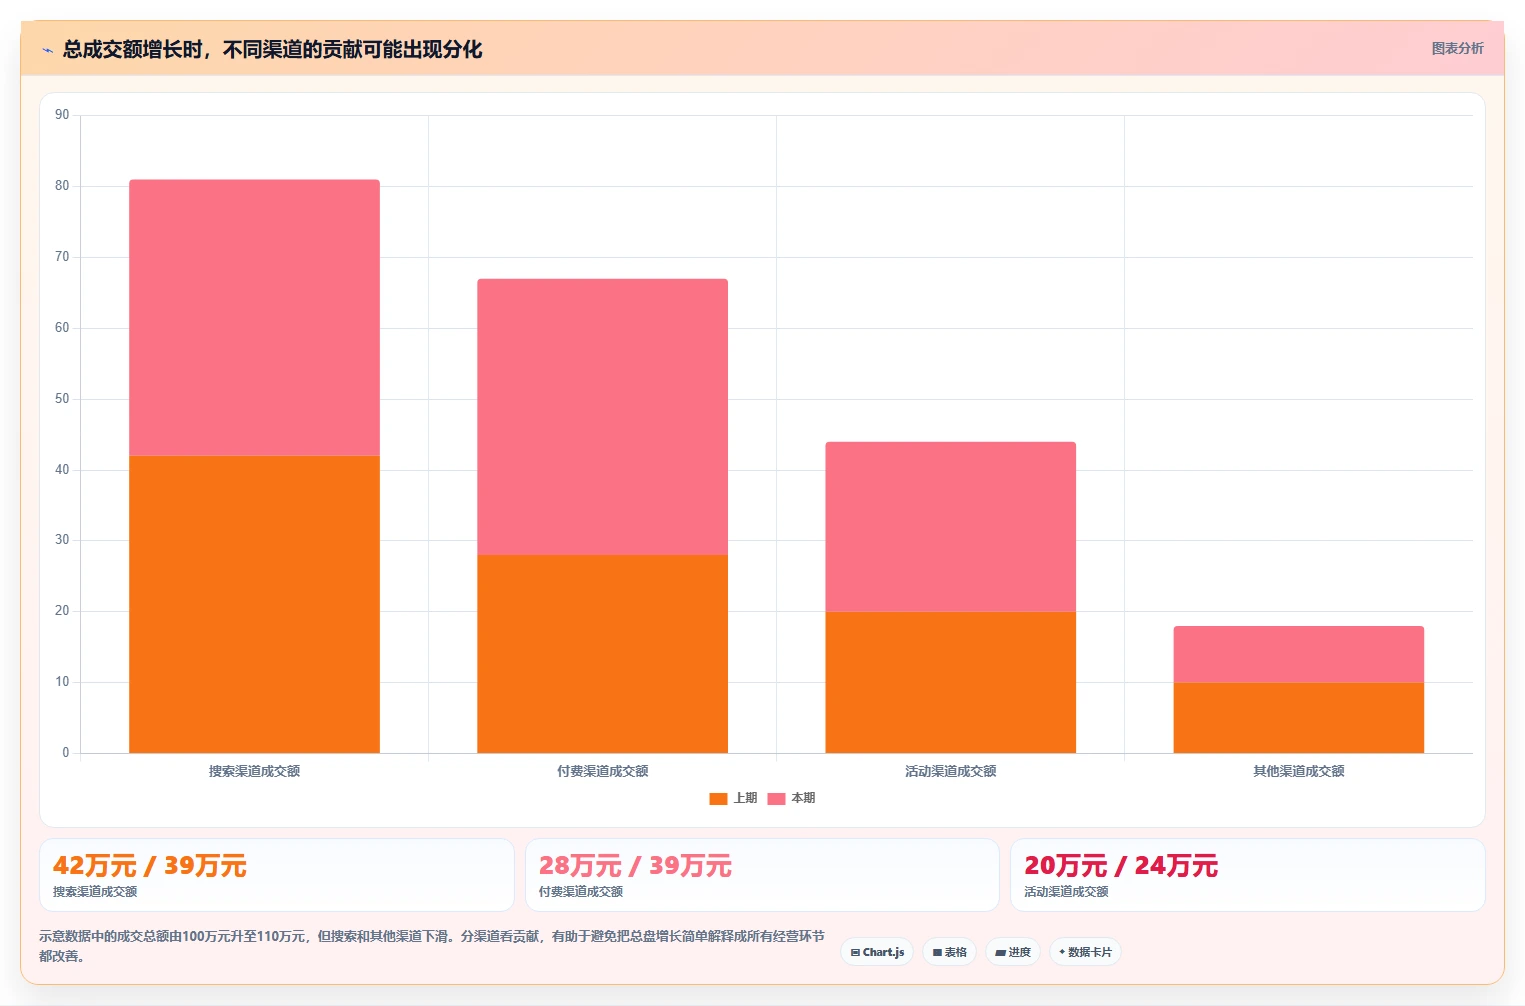Click the orange 上期 bar for 付费渠道成交额

pos(602,654)
